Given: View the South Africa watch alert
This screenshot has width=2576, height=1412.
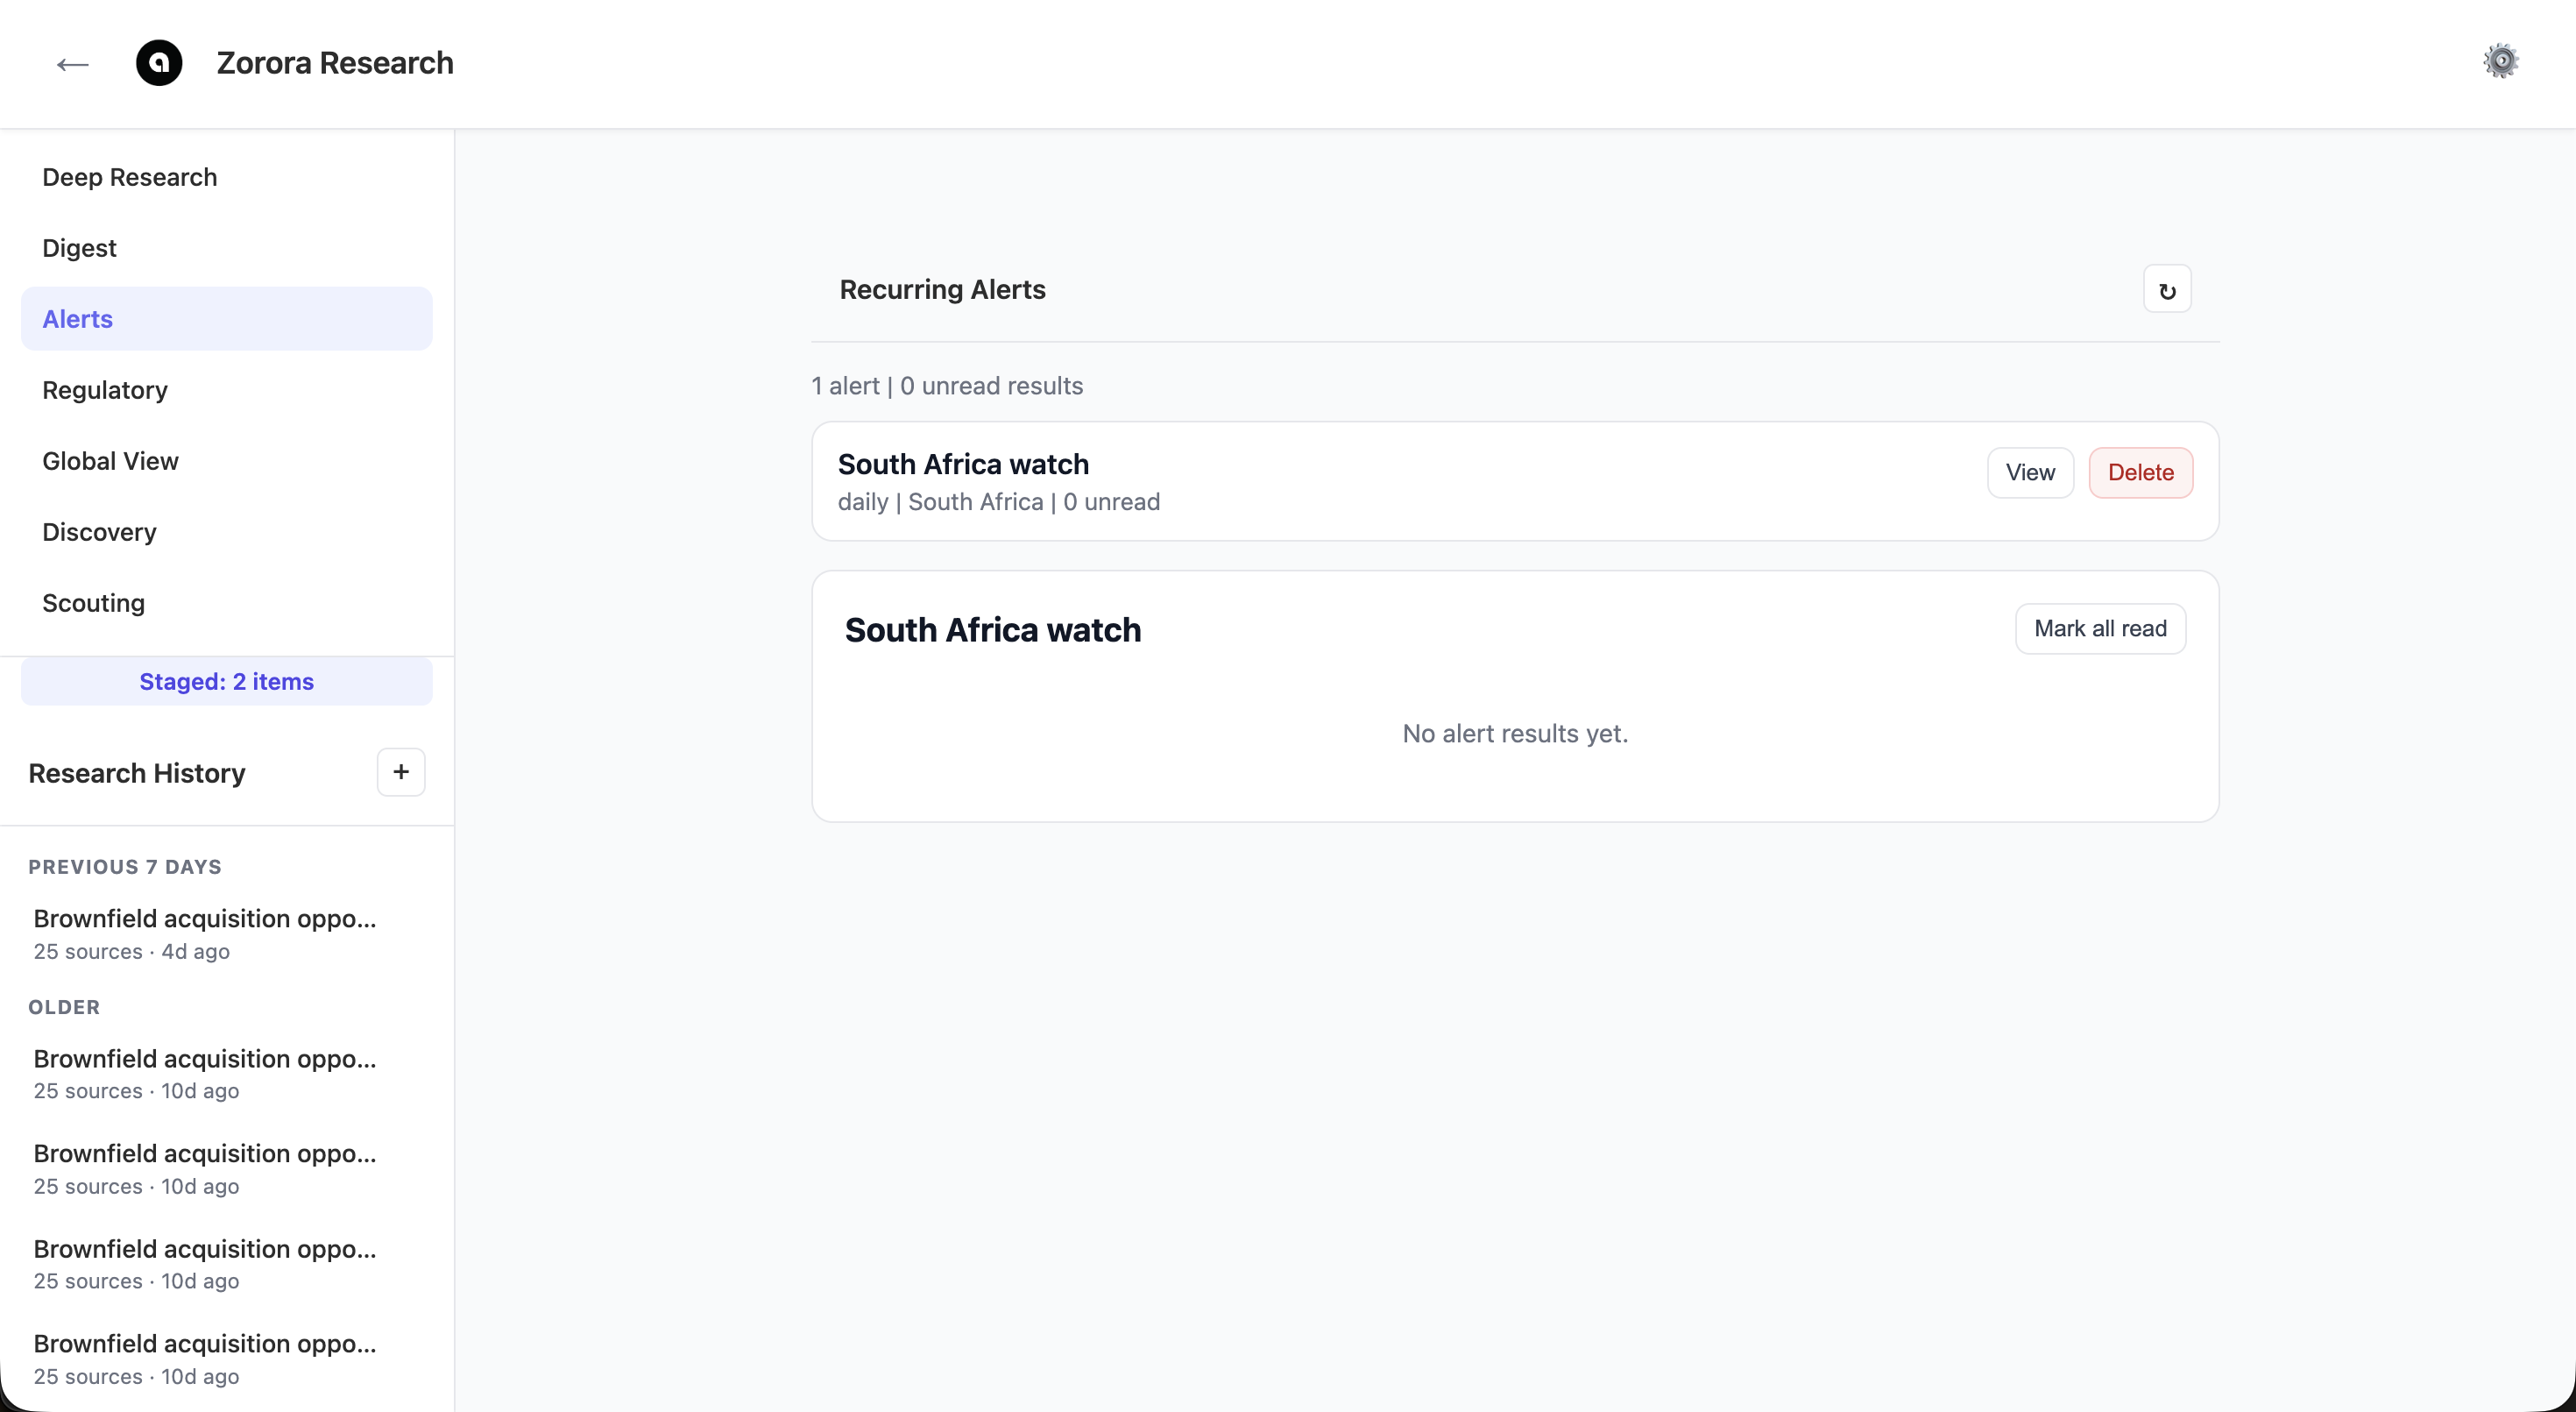Looking at the screenshot, I should (2030, 472).
